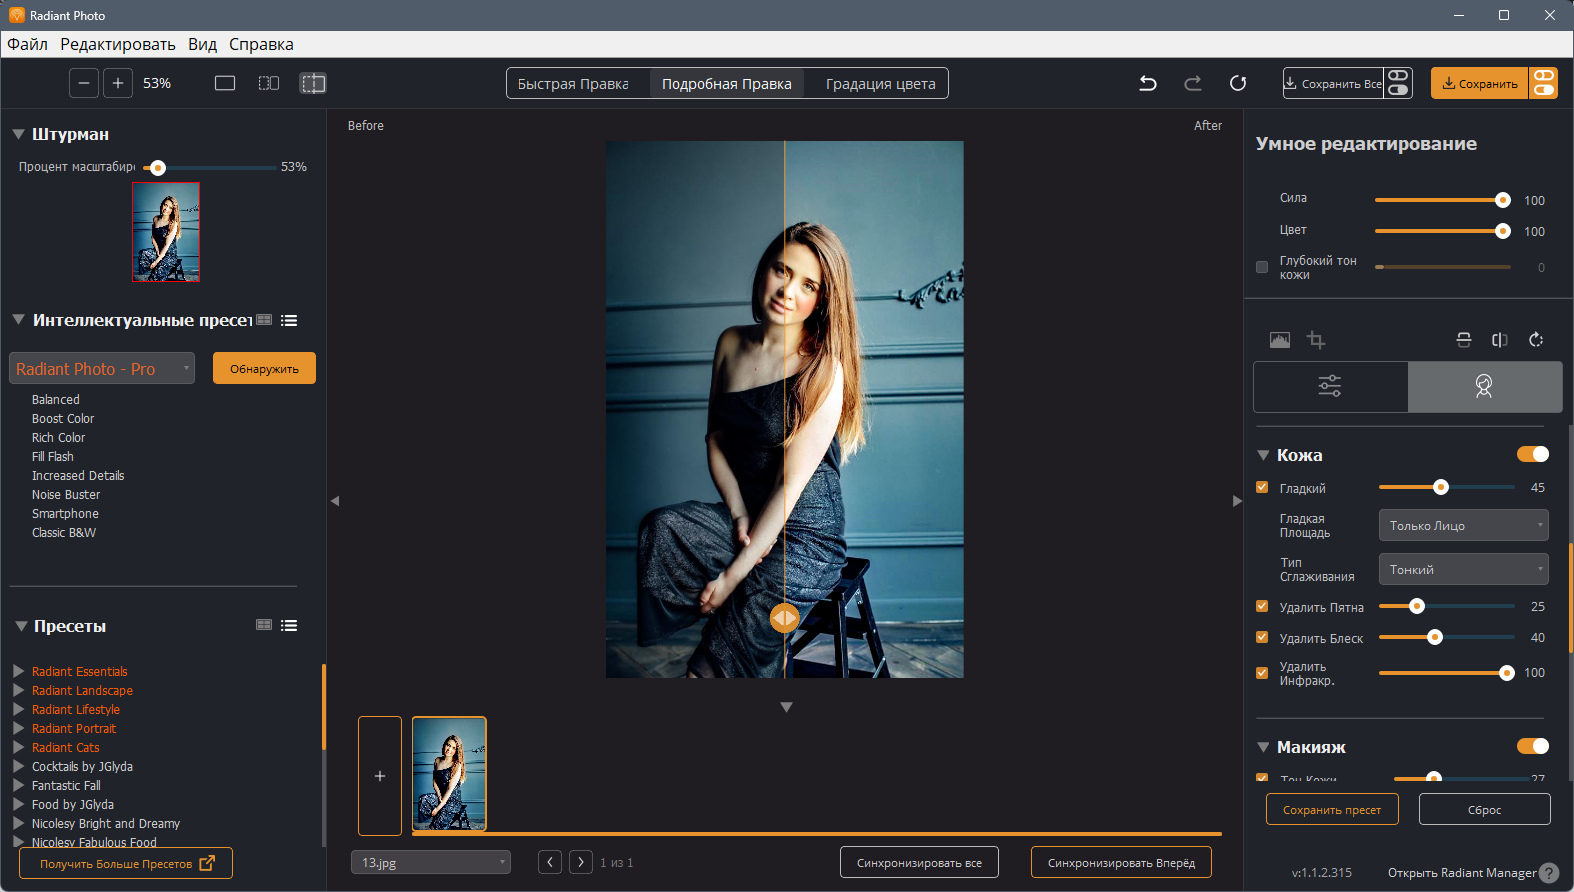Viewport: 1574px width, 892px height.
Task: Click the zoom out minus button
Action: [84, 83]
